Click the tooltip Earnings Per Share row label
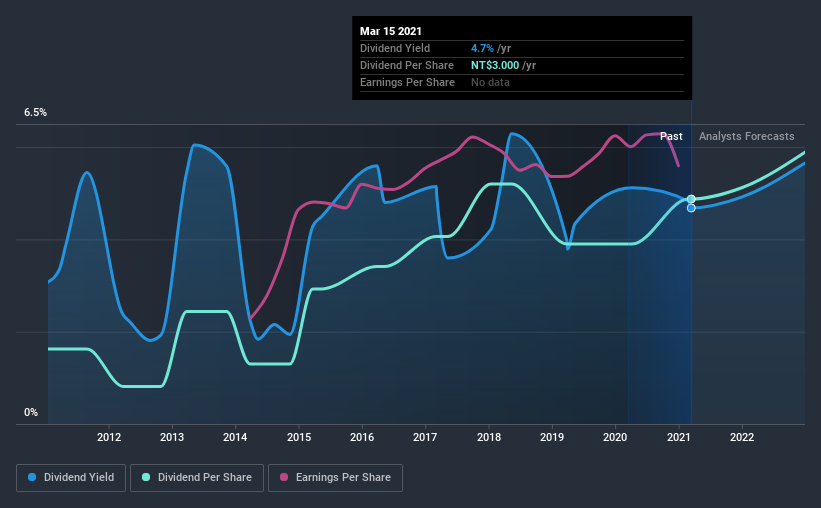 coord(407,82)
